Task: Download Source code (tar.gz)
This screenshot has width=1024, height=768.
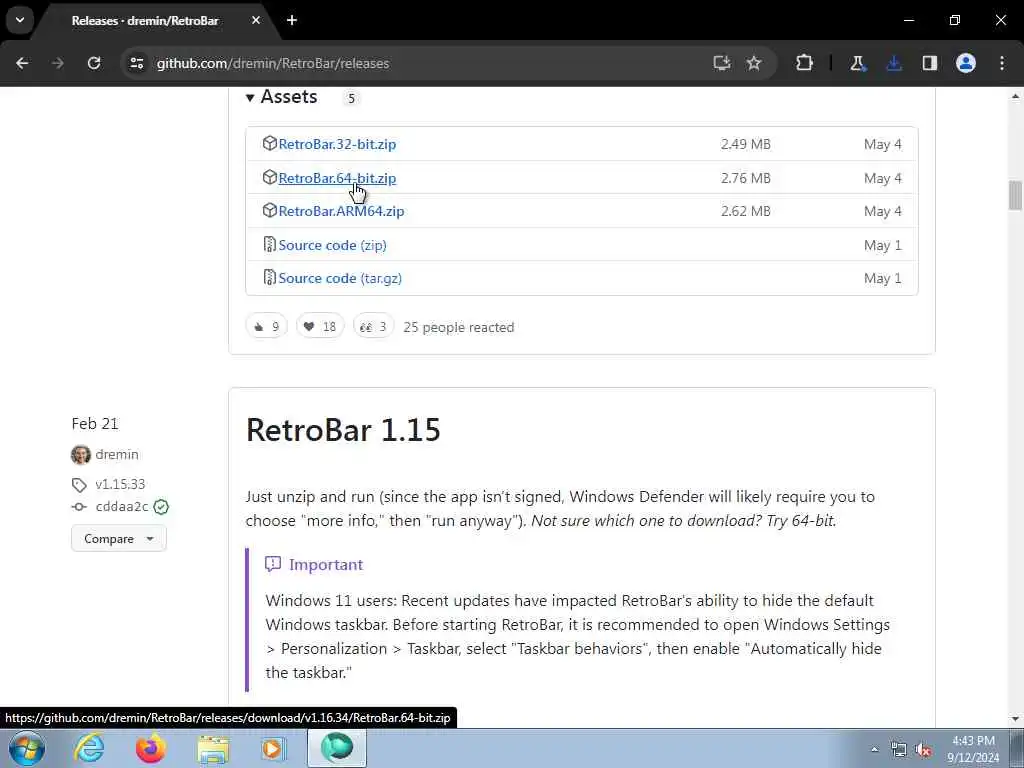Action: coord(340,278)
